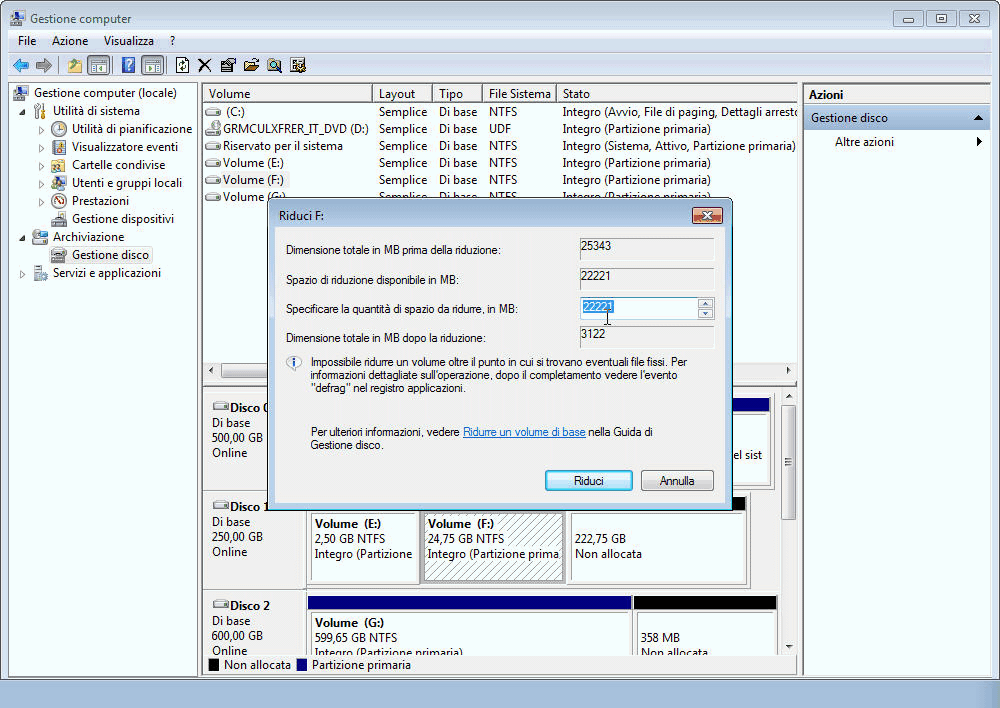Expand Utilità di pianificazione node
The image size is (1000, 708).
(41, 129)
